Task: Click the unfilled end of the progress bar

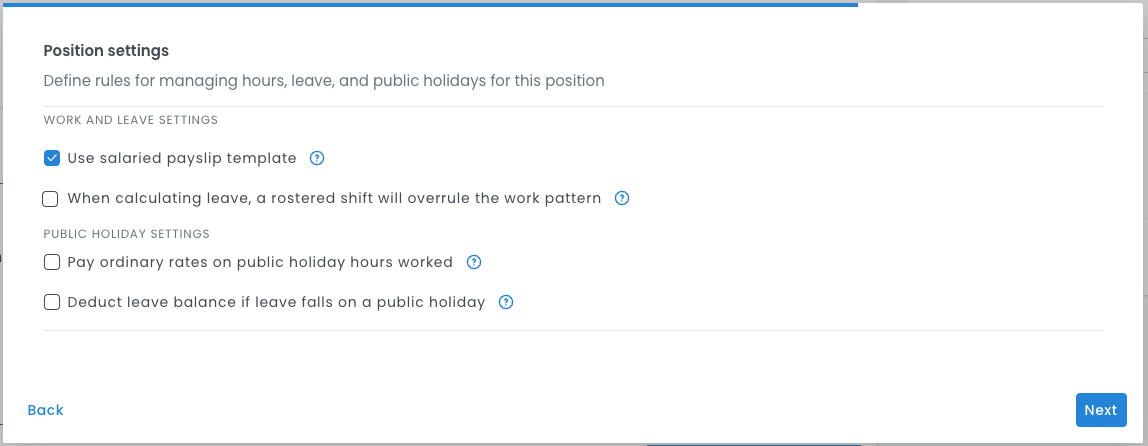Action: click(x=1000, y=4)
